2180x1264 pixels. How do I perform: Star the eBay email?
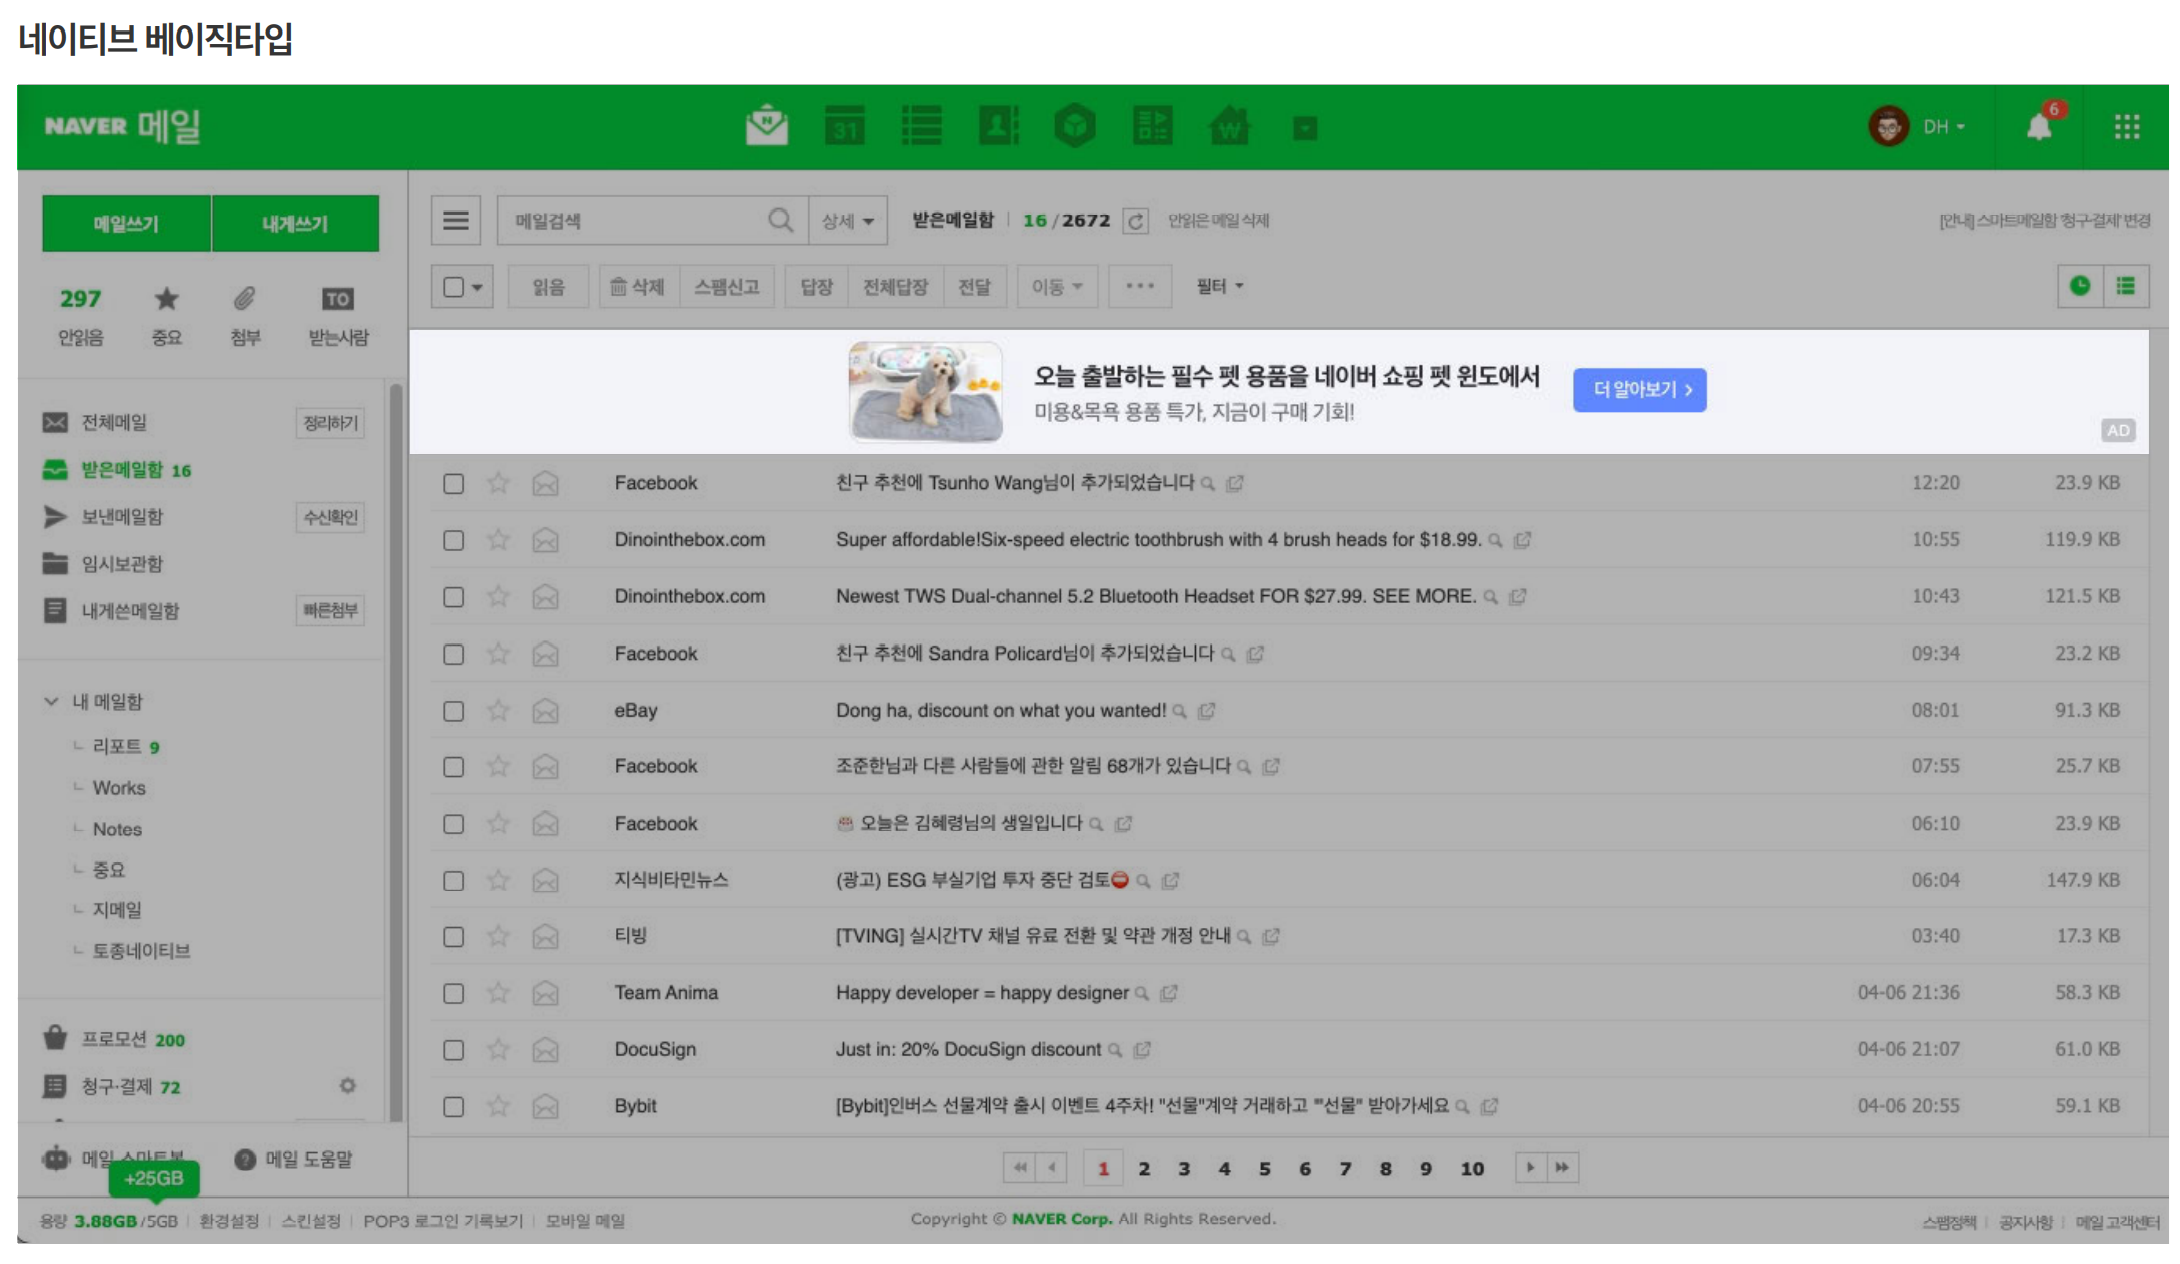pos(498,711)
